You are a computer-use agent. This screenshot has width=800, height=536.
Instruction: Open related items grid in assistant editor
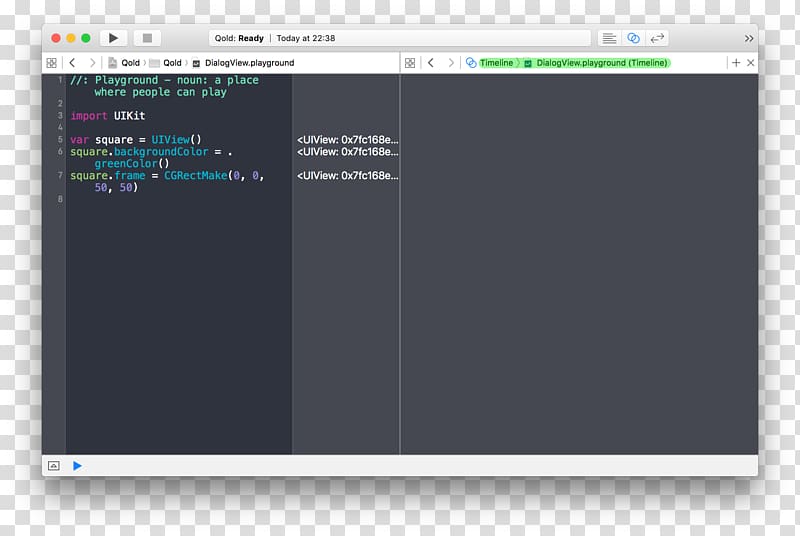tap(410, 63)
